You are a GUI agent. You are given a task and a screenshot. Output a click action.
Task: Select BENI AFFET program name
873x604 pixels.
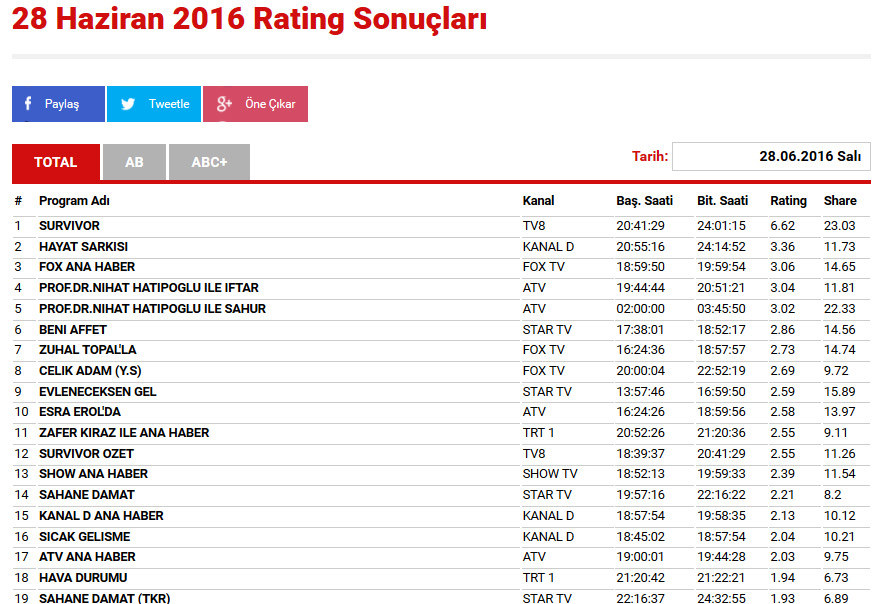[72, 330]
